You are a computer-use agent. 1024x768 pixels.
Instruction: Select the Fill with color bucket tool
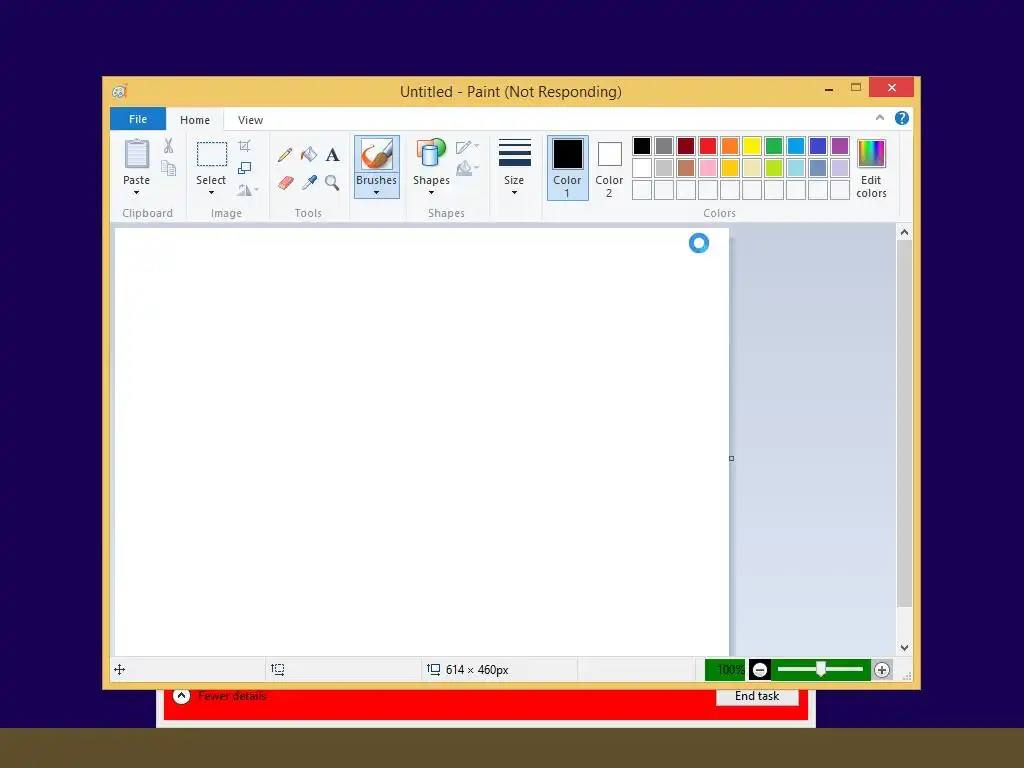point(309,154)
